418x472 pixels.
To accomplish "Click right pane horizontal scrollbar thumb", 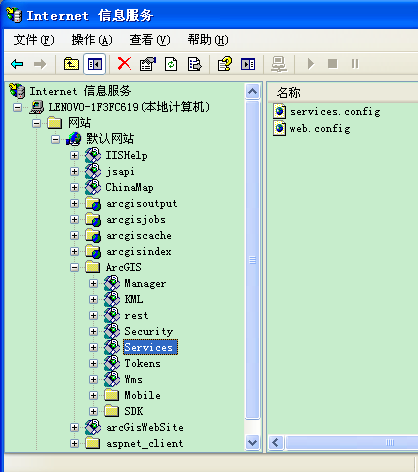I will pyautogui.click(x=352, y=443).
